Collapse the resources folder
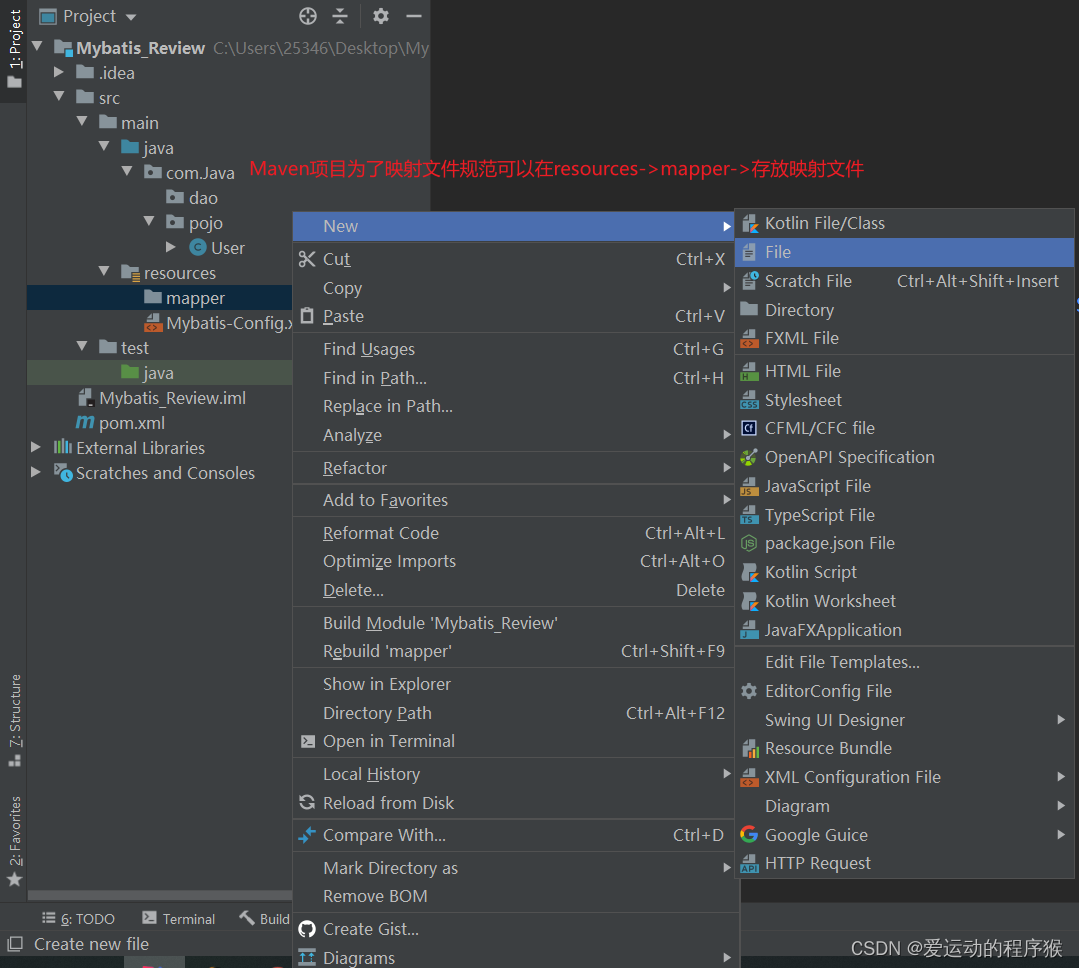Viewport: 1079px width, 968px height. (105, 272)
